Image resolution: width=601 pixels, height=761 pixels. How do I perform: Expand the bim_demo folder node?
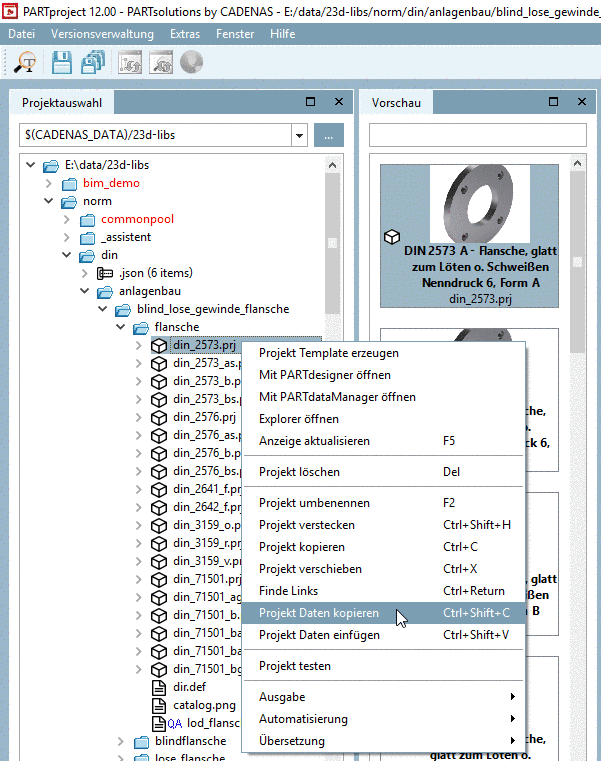click(x=49, y=183)
